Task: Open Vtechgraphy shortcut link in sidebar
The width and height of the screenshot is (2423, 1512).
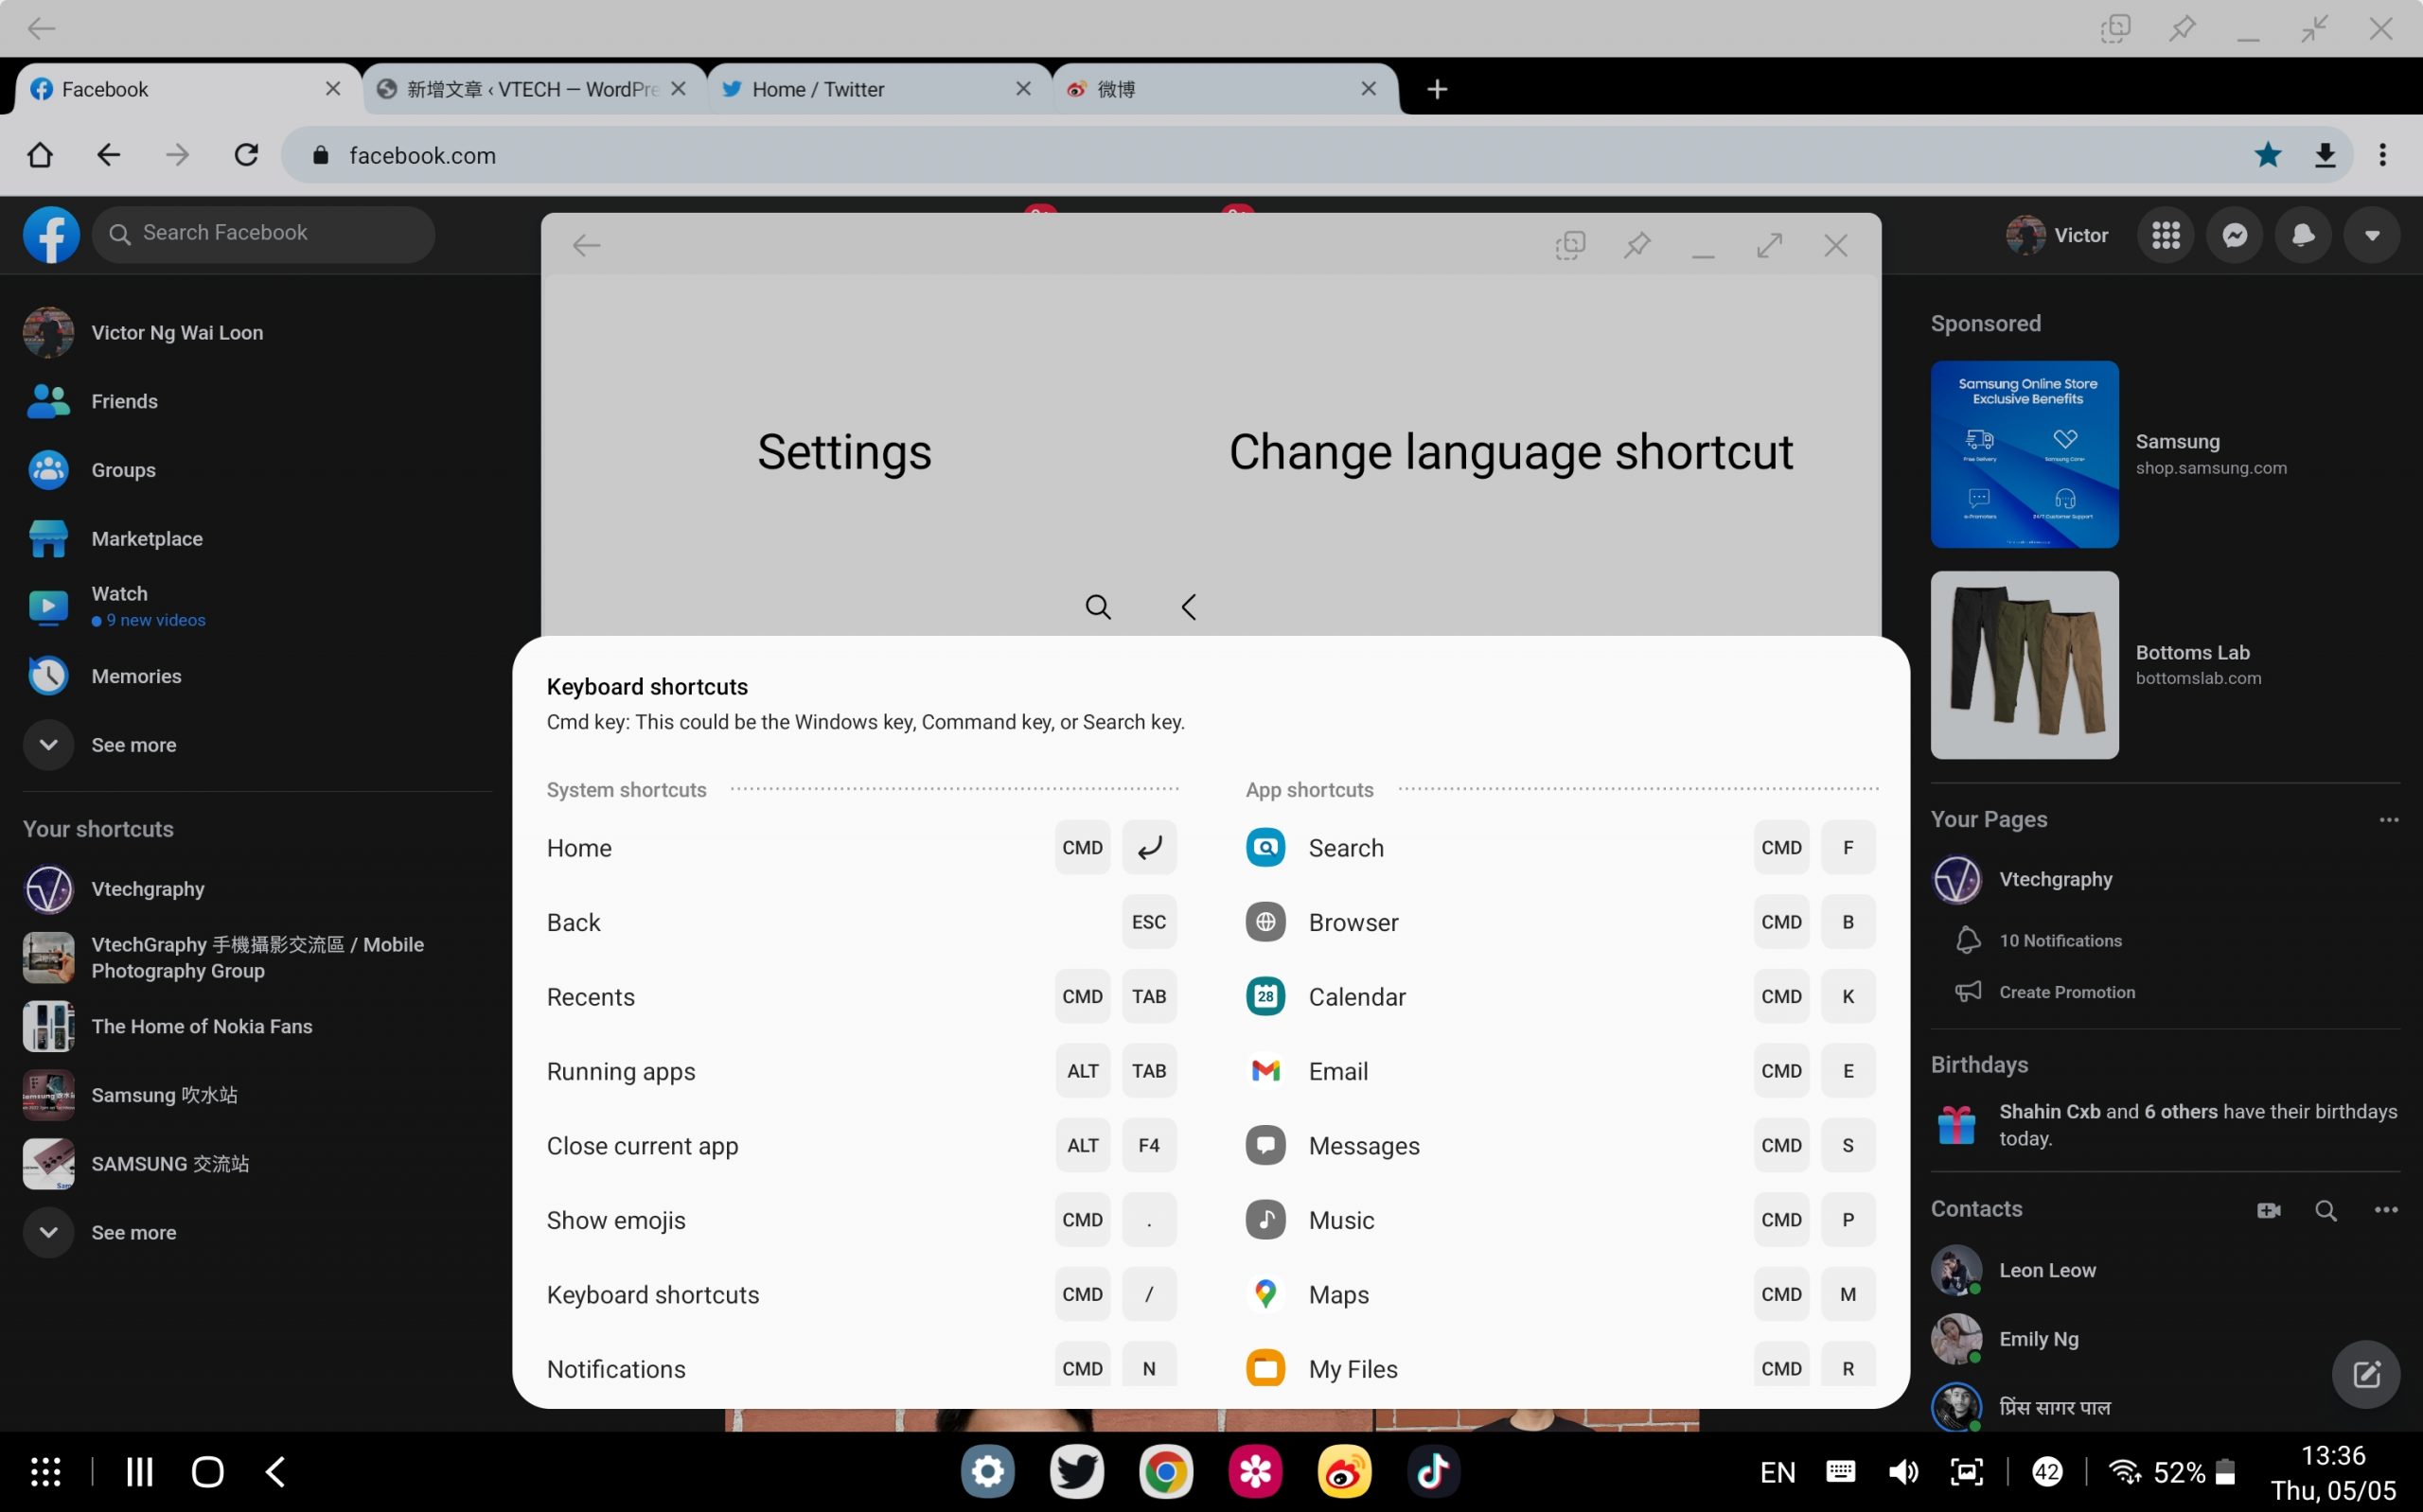Action: [x=148, y=889]
